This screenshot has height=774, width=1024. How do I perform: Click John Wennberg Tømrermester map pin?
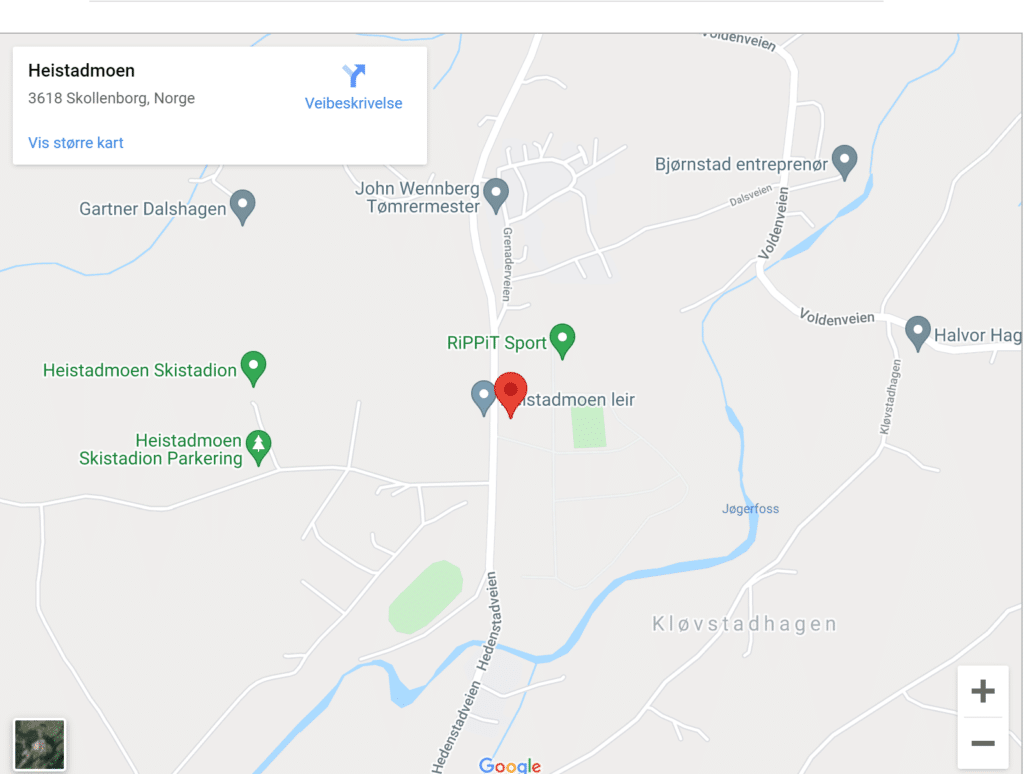496,195
